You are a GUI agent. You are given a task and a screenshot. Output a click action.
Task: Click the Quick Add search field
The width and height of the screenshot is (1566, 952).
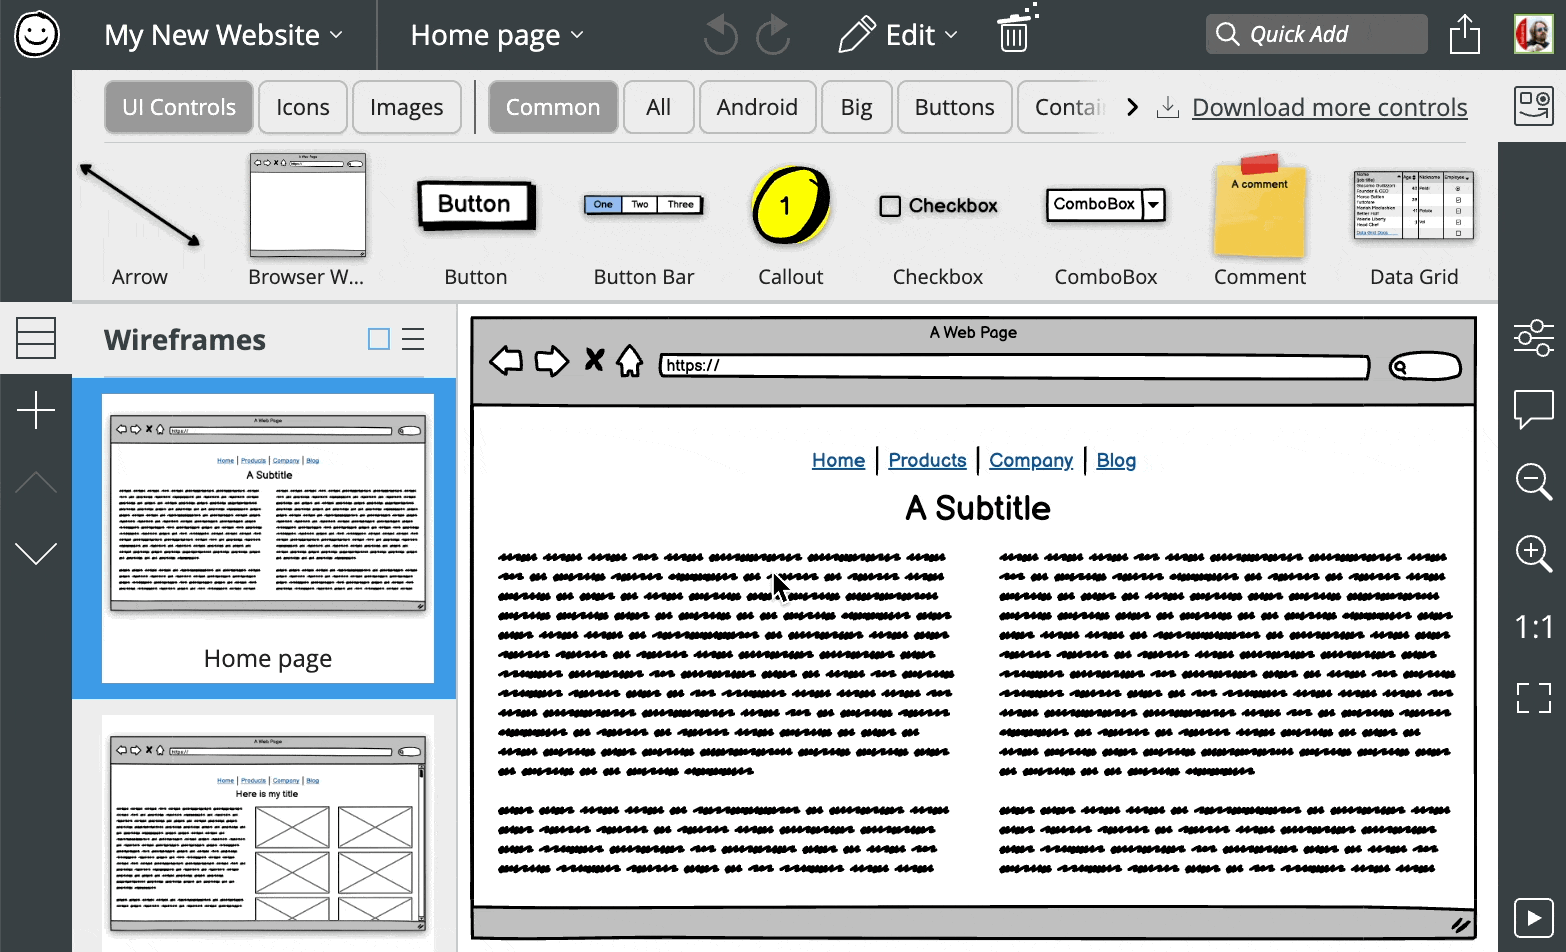pos(1316,34)
